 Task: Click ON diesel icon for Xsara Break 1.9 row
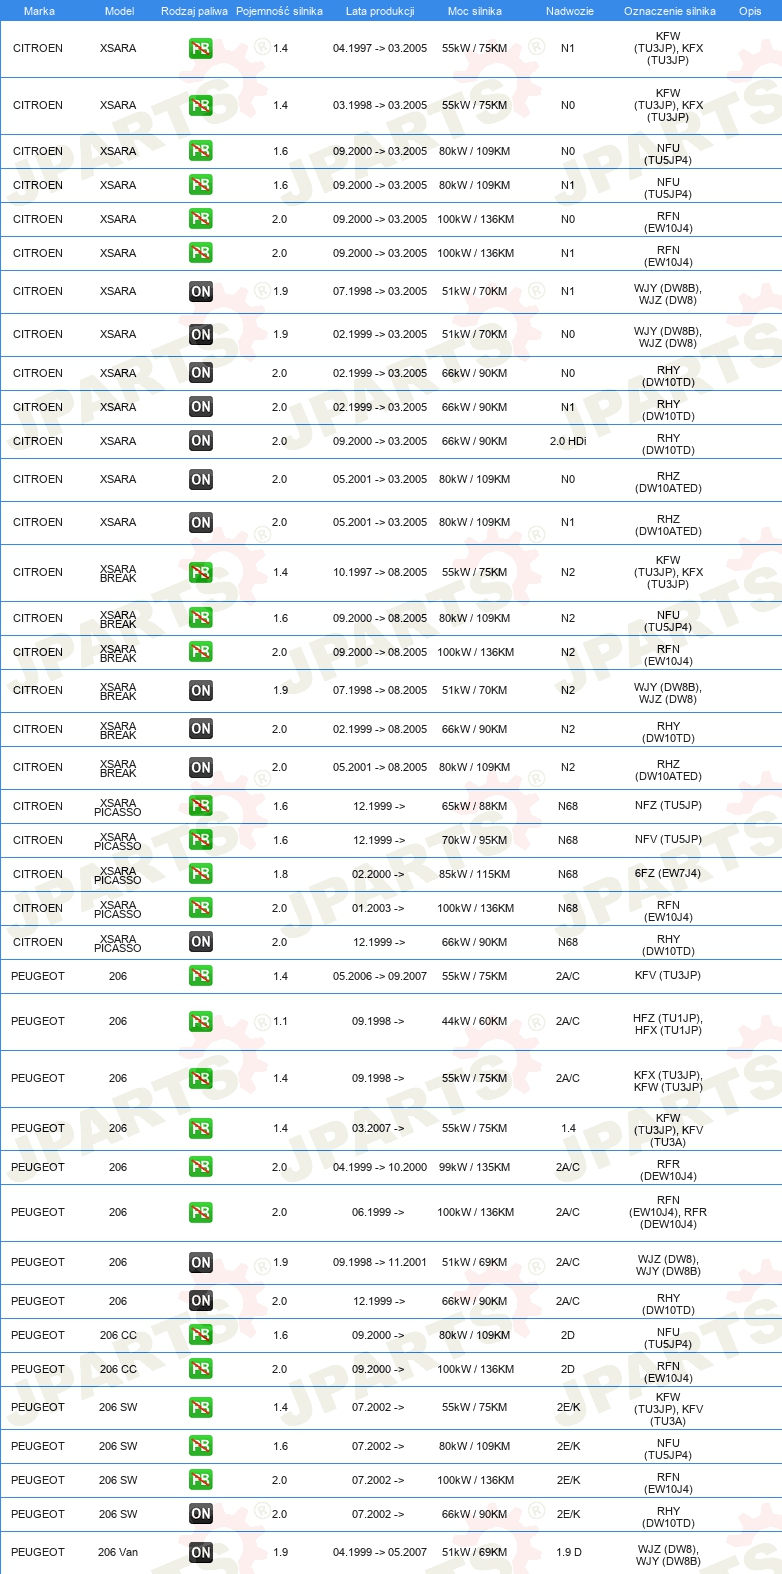tap(201, 691)
